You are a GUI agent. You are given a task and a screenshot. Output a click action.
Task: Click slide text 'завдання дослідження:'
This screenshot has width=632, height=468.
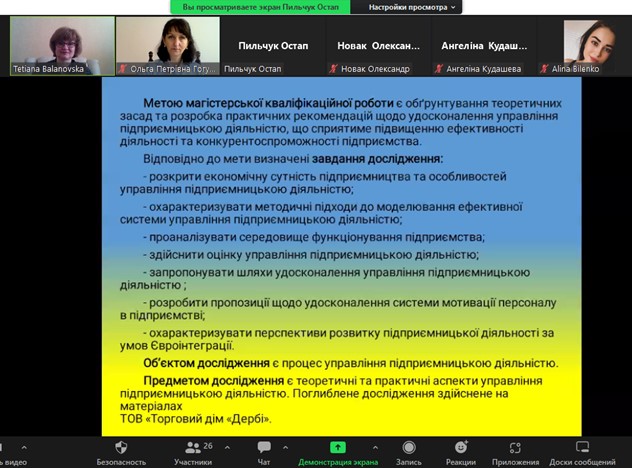(x=377, y=159)
